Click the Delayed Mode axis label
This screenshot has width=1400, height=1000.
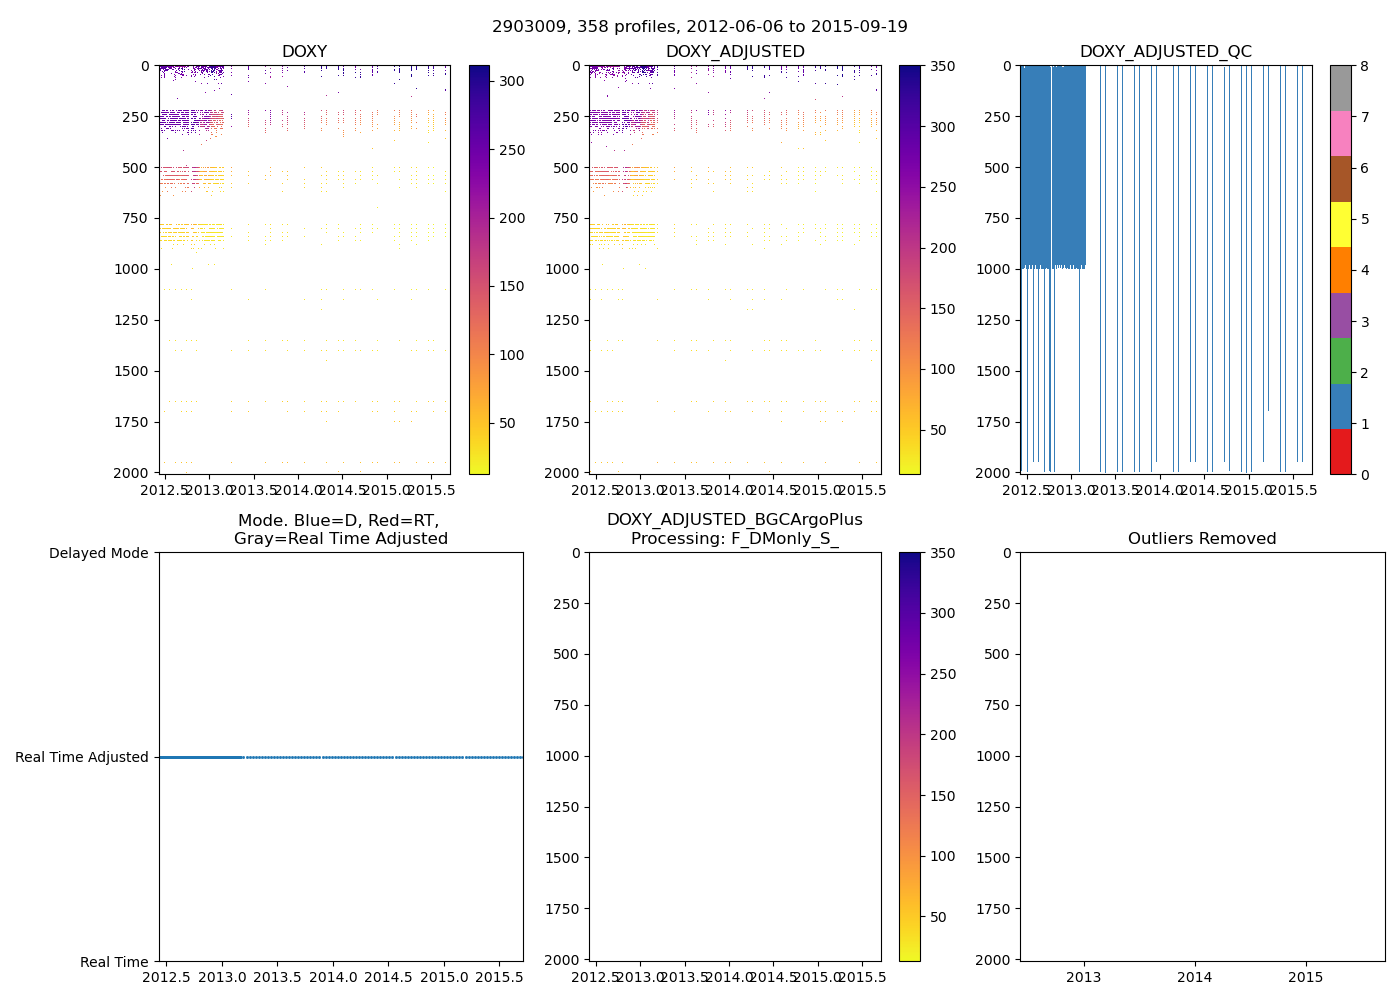98,553
